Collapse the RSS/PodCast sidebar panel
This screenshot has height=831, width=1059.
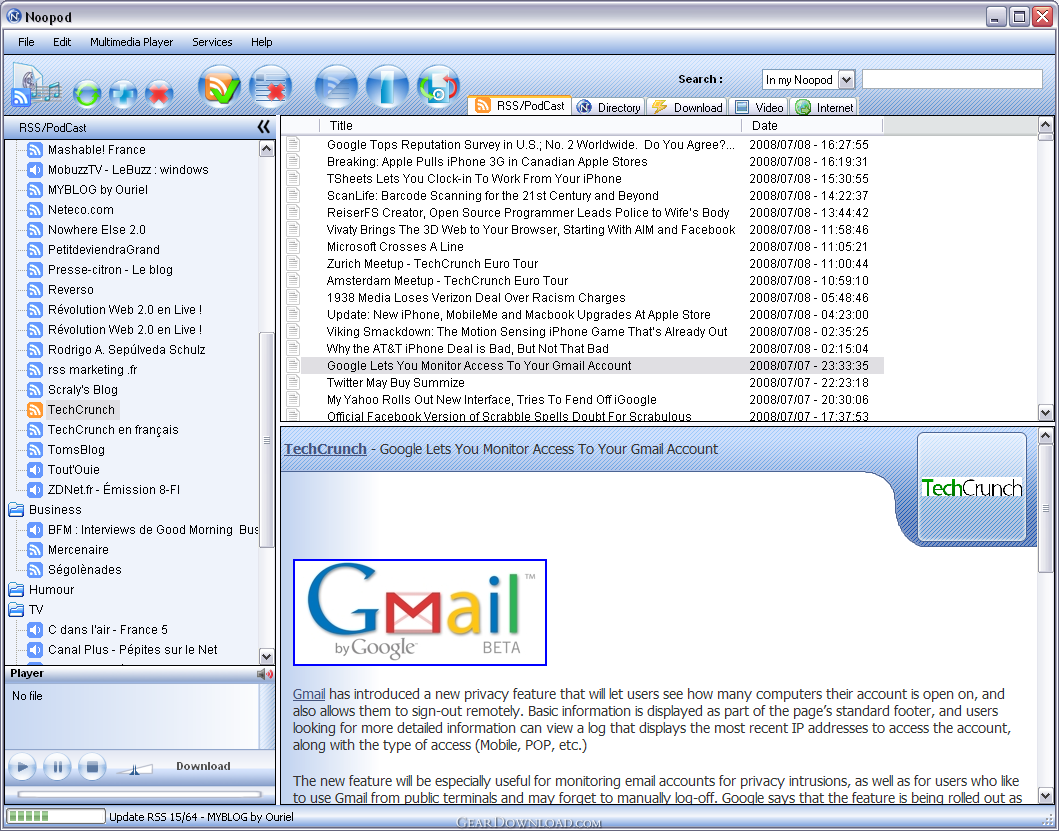263,127
